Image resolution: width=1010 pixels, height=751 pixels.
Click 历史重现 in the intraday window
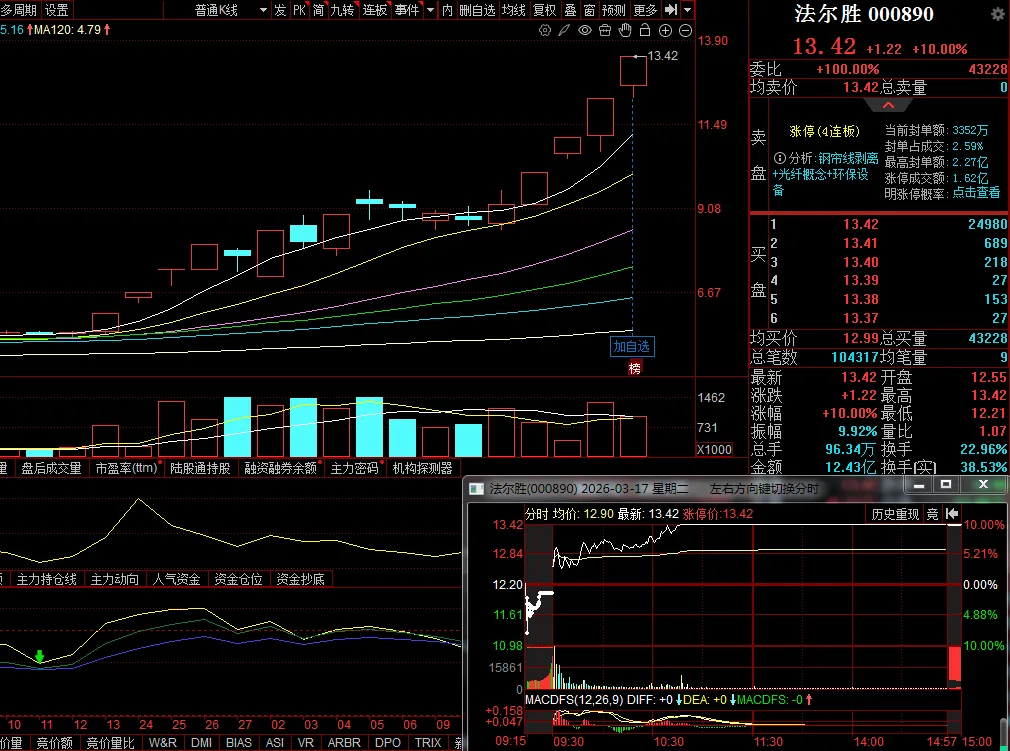pyautogui.click(x=895, y=514)
